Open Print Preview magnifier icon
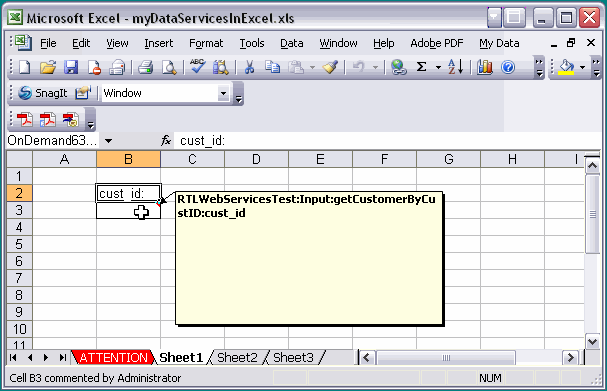This screenshot has width=607, height=391. coord(169,67)
